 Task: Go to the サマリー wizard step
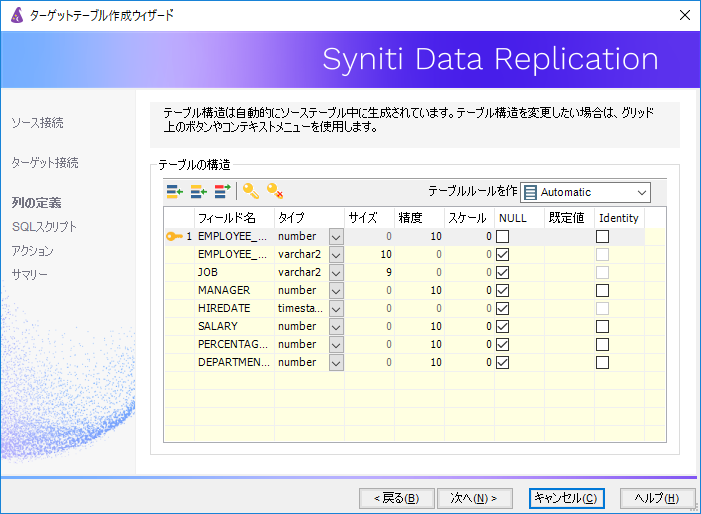pos(30,274)
